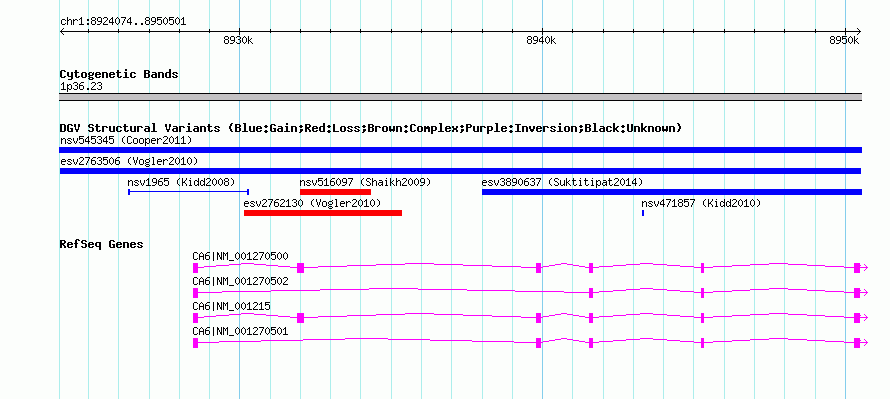Image resolution: width=890 pixels, height=399 pixels.
Task: Click the esv3890637 (Suktitipat2014) blue bar
Action: click(671, 192)
